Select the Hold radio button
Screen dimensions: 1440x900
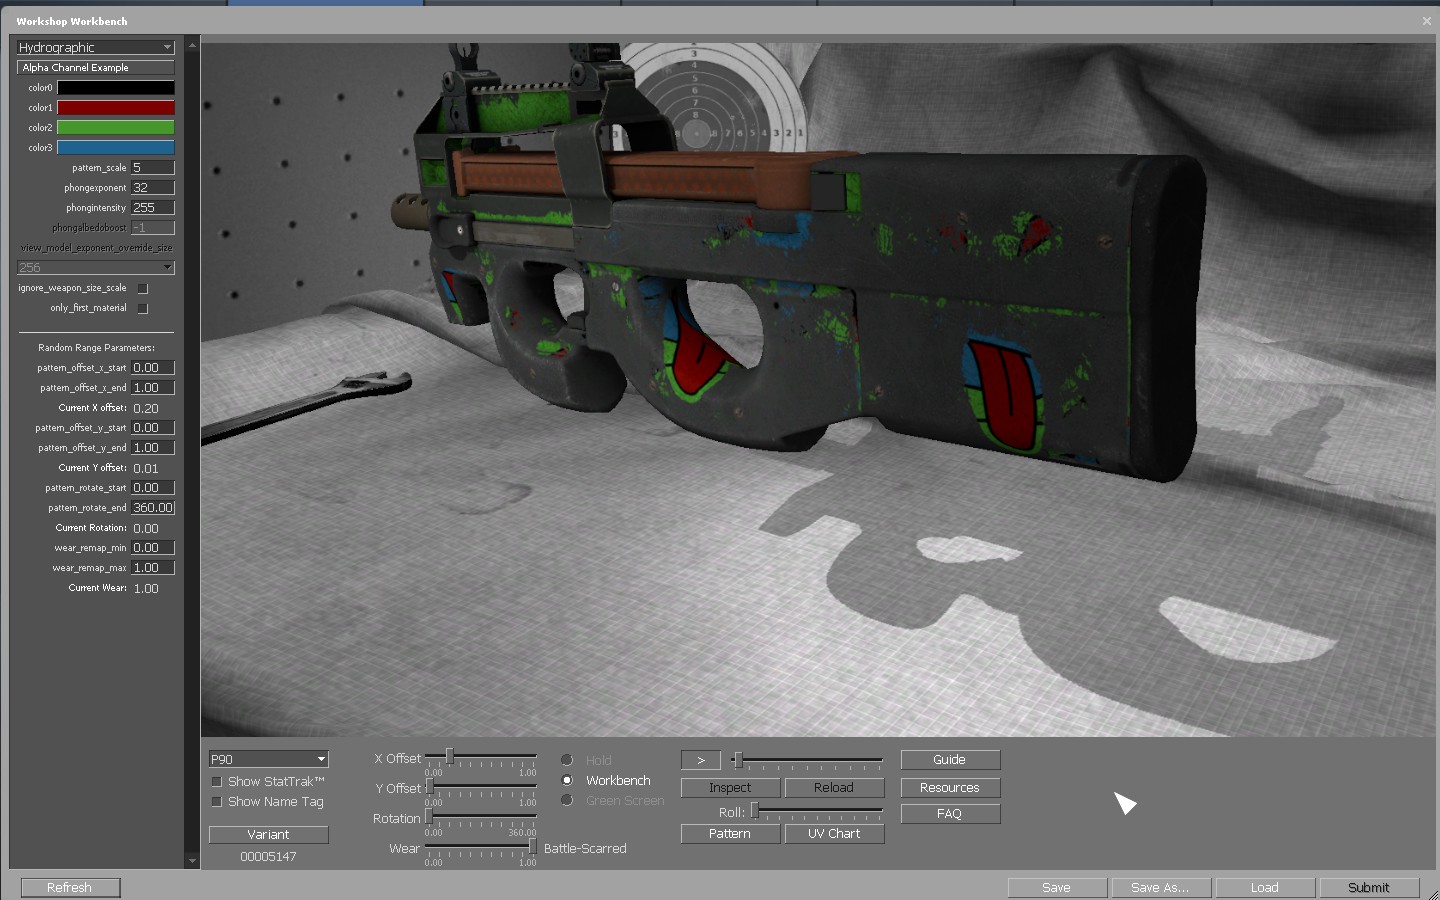click(567, 760)
